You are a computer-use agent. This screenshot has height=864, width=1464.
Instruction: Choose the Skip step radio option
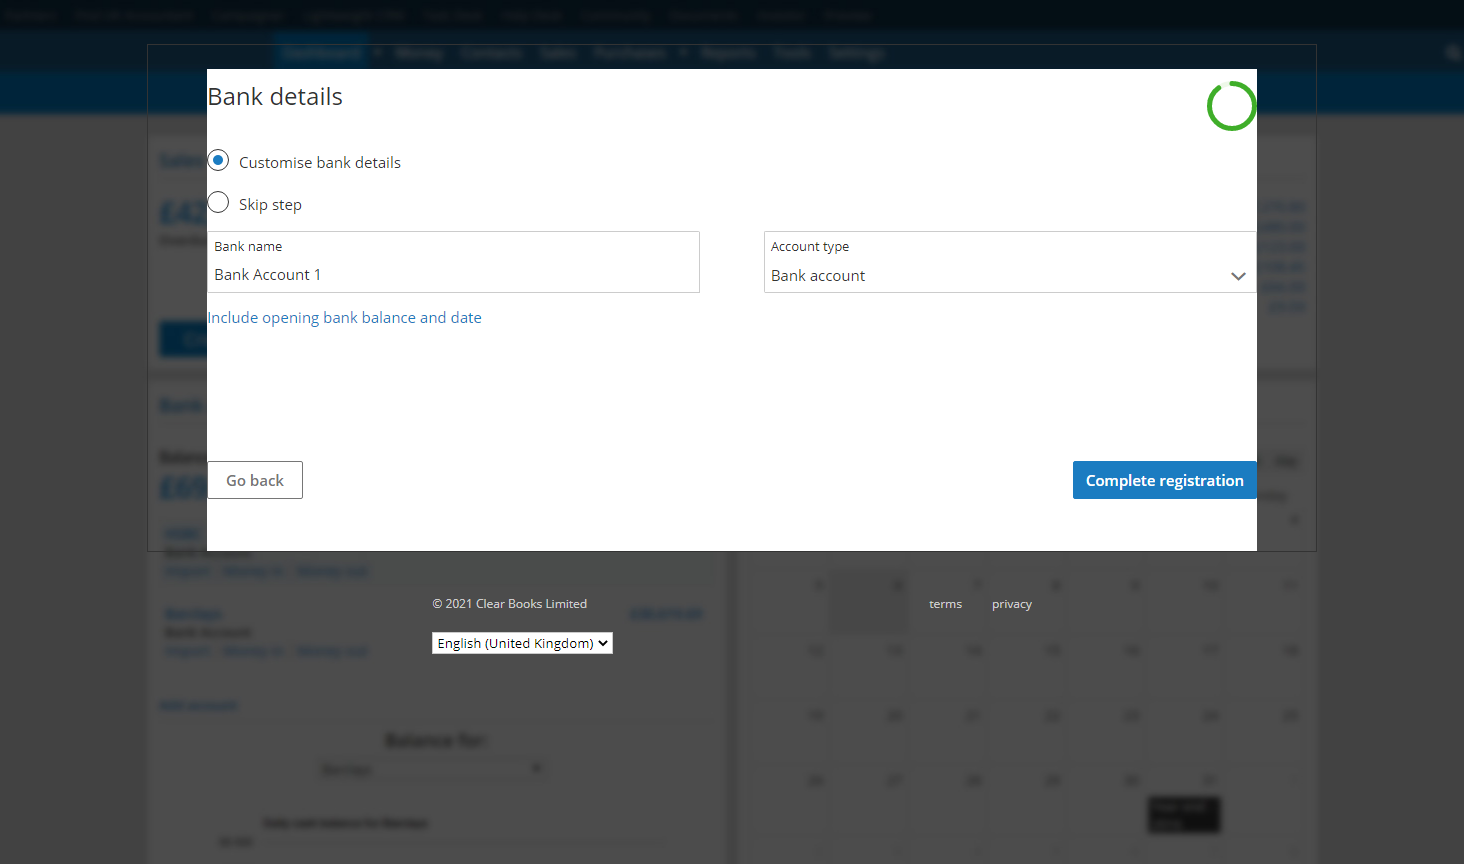point(219,203)
